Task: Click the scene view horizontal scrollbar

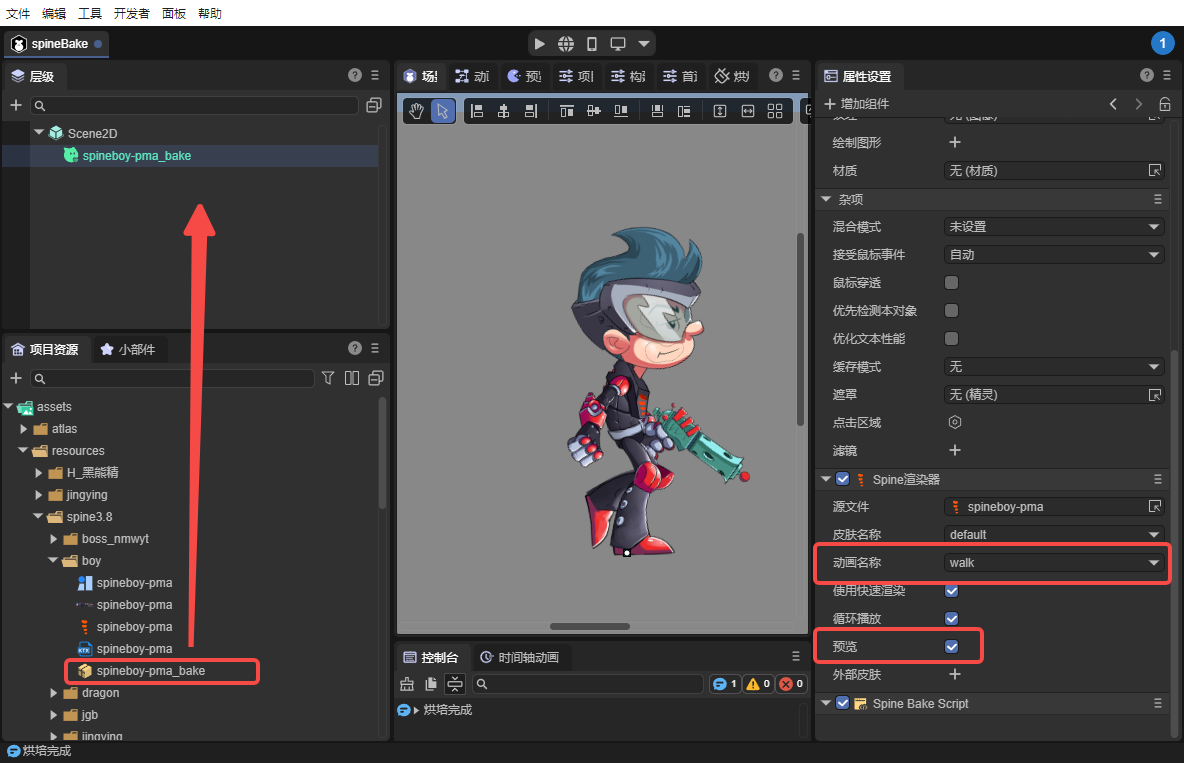Action: pyautogui.click(x=590, y=627)
